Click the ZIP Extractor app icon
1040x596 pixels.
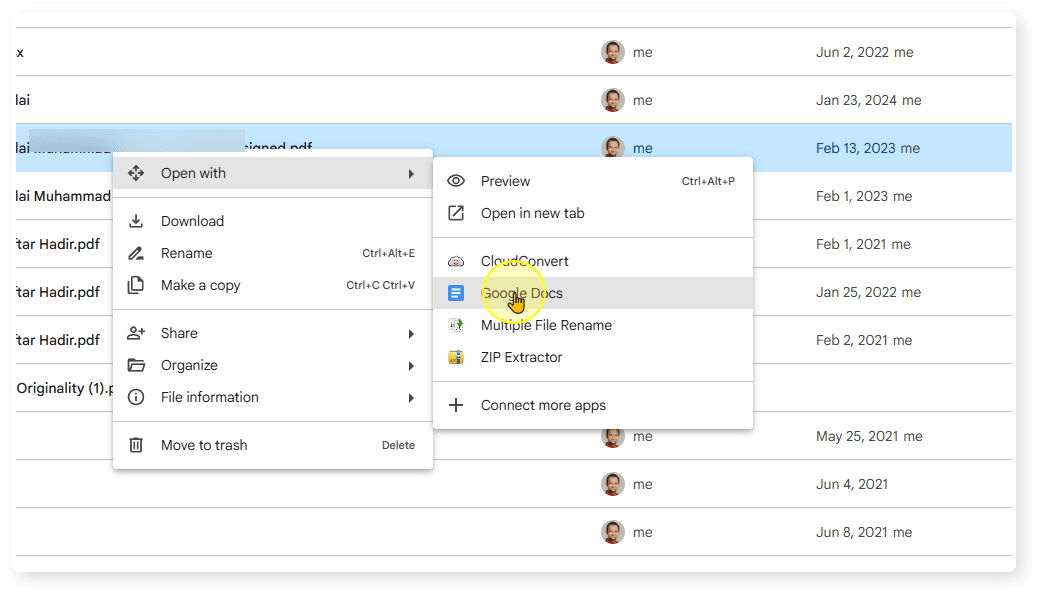coord(456,357)
